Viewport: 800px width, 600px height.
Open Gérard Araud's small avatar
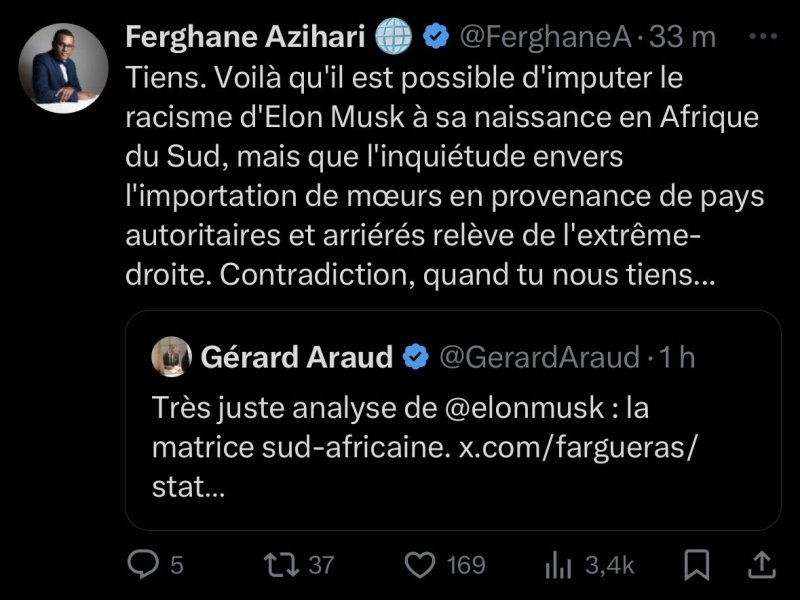coord(170,357)
